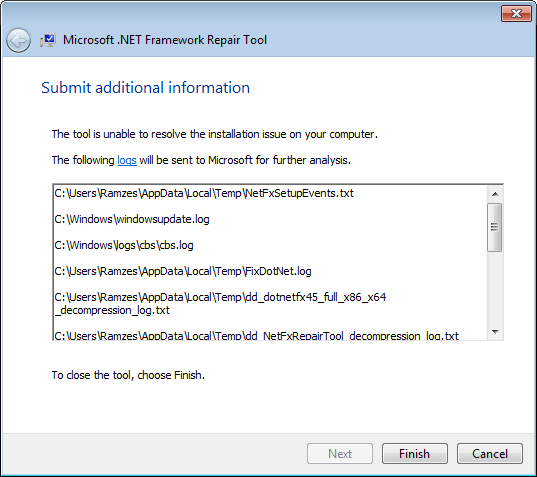Click 'To close the tool, choose Finish' text
The image size is (537, 477).
pos(128,375)
